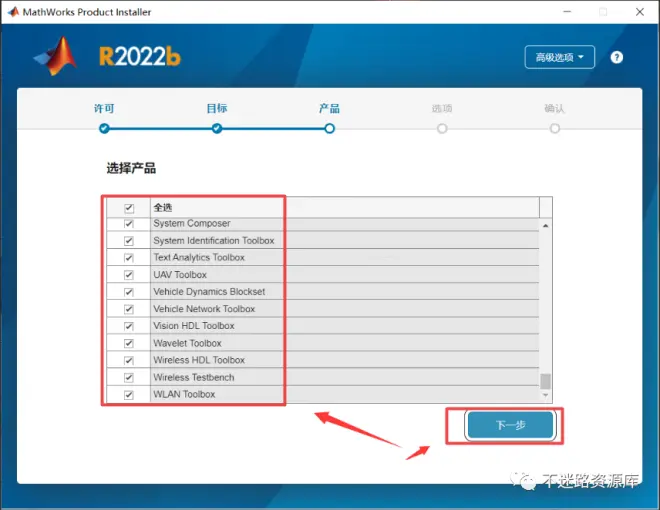Uncheck Vision HDL Toolbox checkbox
Image resolution: width=660 pixels, height=510 pixels.
click(x=129, y=326)
